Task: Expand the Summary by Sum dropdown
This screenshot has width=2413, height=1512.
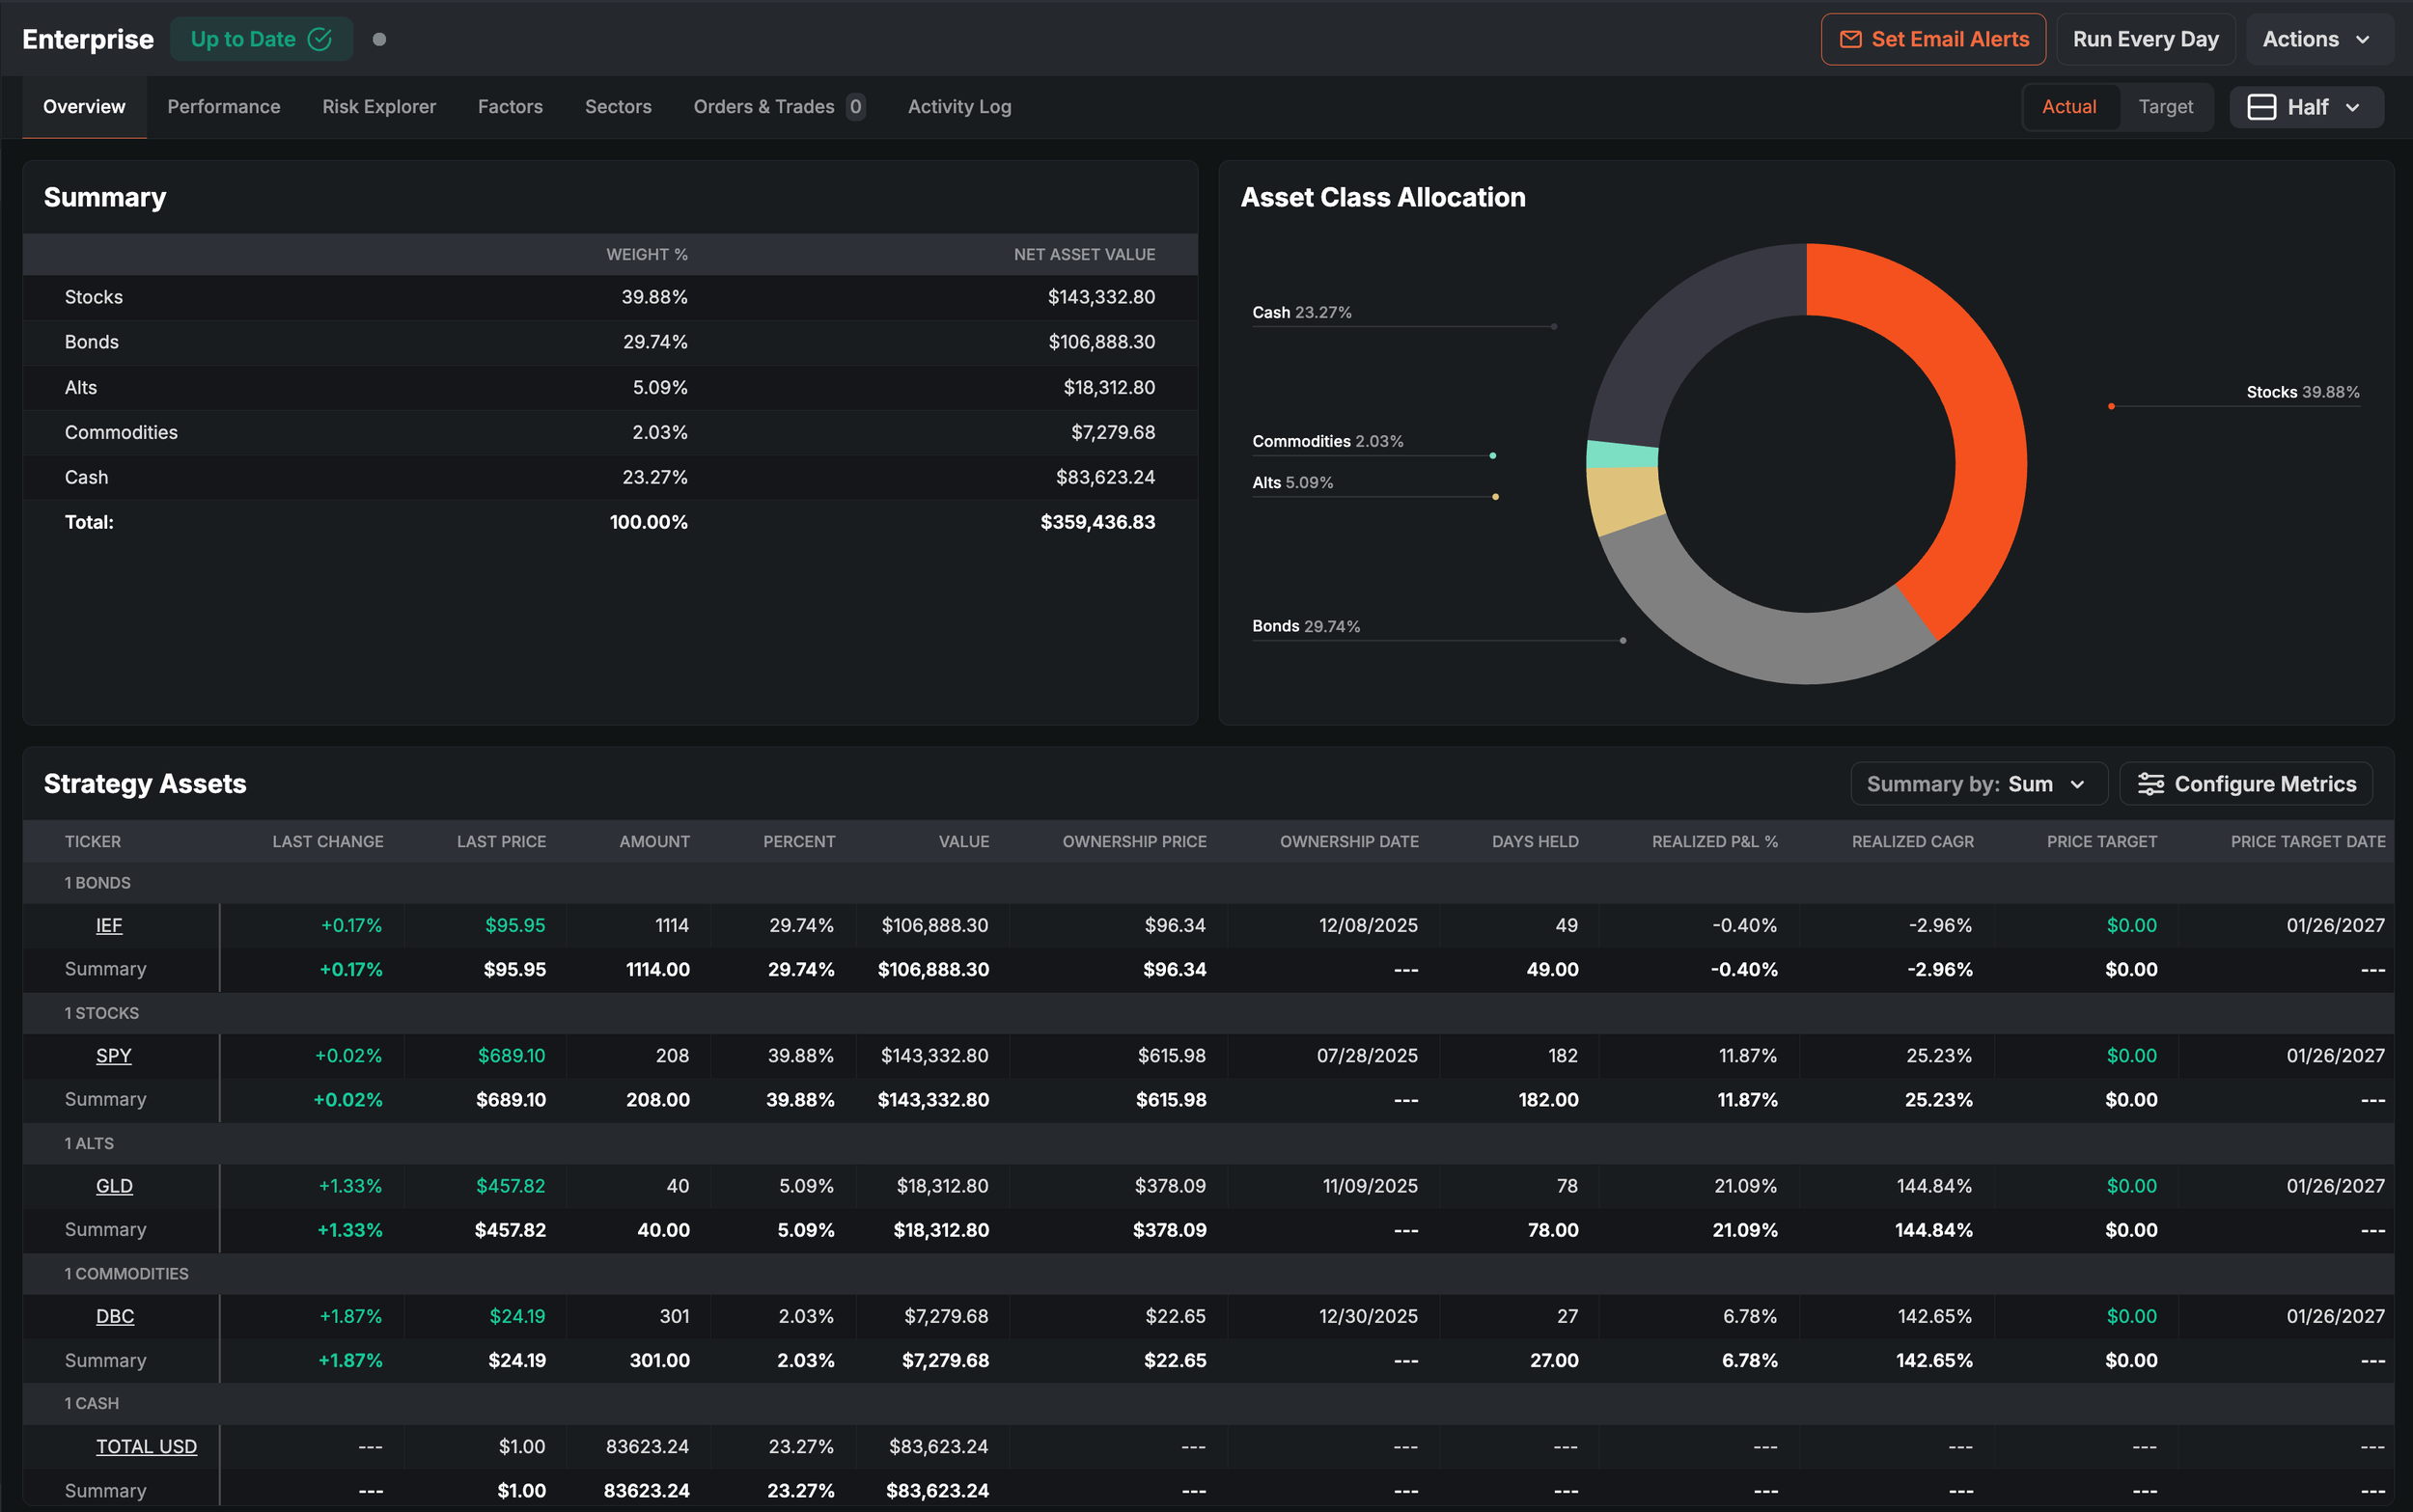Action: click(x=1977, y=784)
